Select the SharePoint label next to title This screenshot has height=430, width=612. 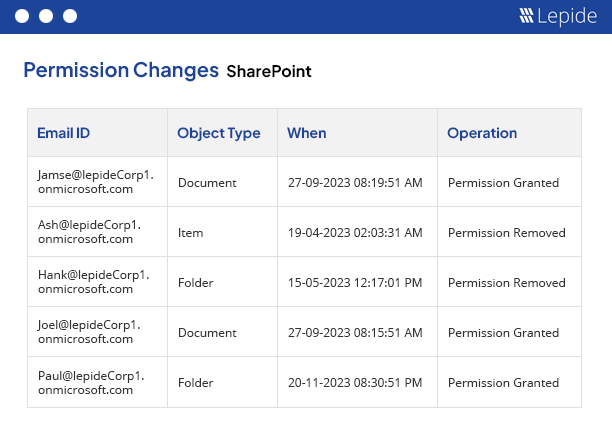(x=268, y=72)
